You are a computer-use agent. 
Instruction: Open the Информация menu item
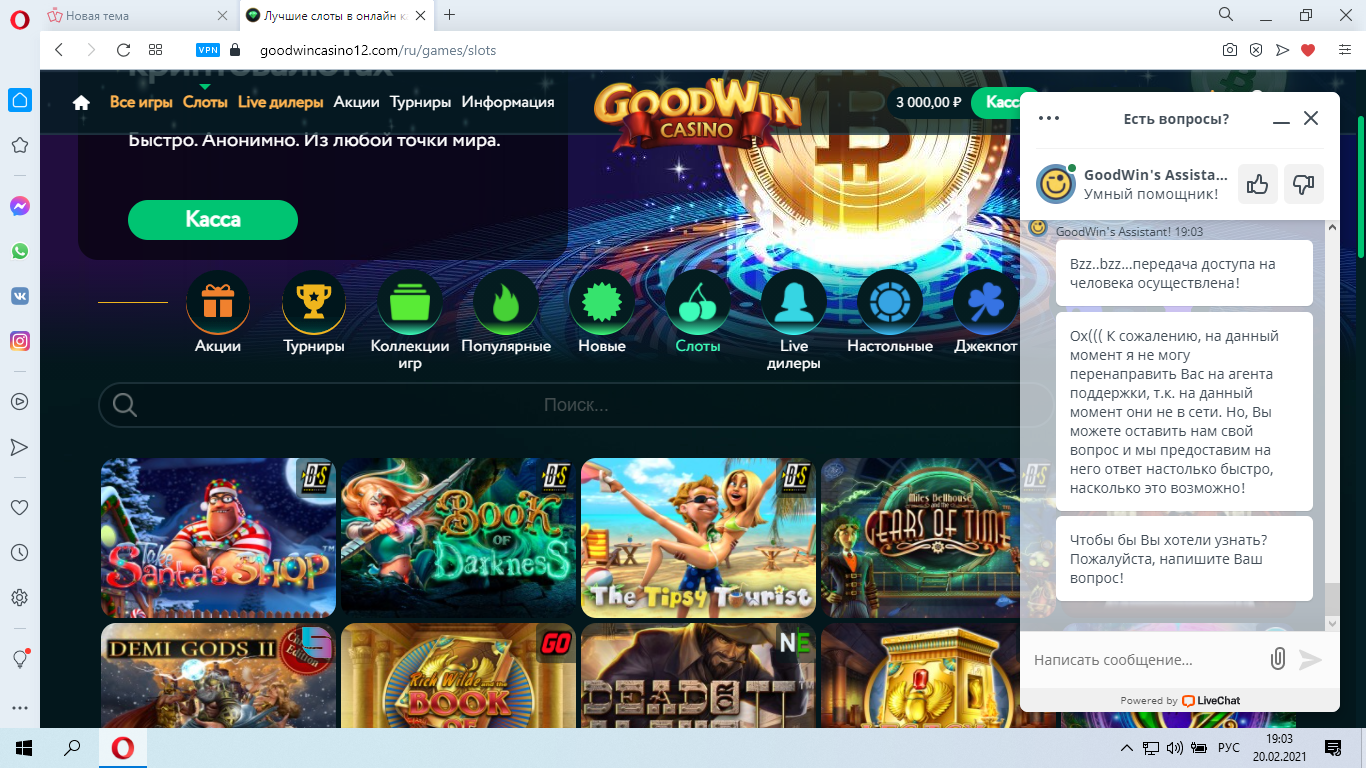tap(507, 102)
